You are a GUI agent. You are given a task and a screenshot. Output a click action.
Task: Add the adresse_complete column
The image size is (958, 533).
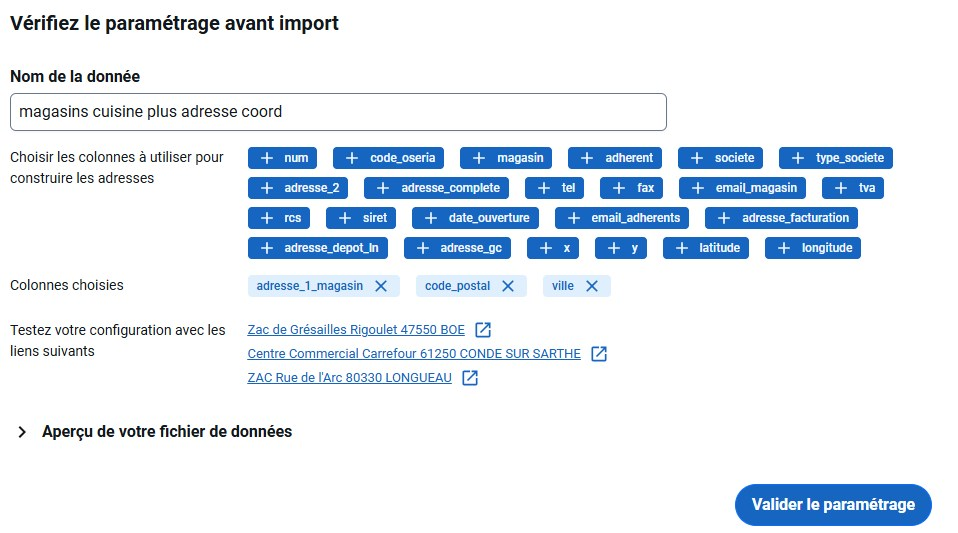pos(437,188)
